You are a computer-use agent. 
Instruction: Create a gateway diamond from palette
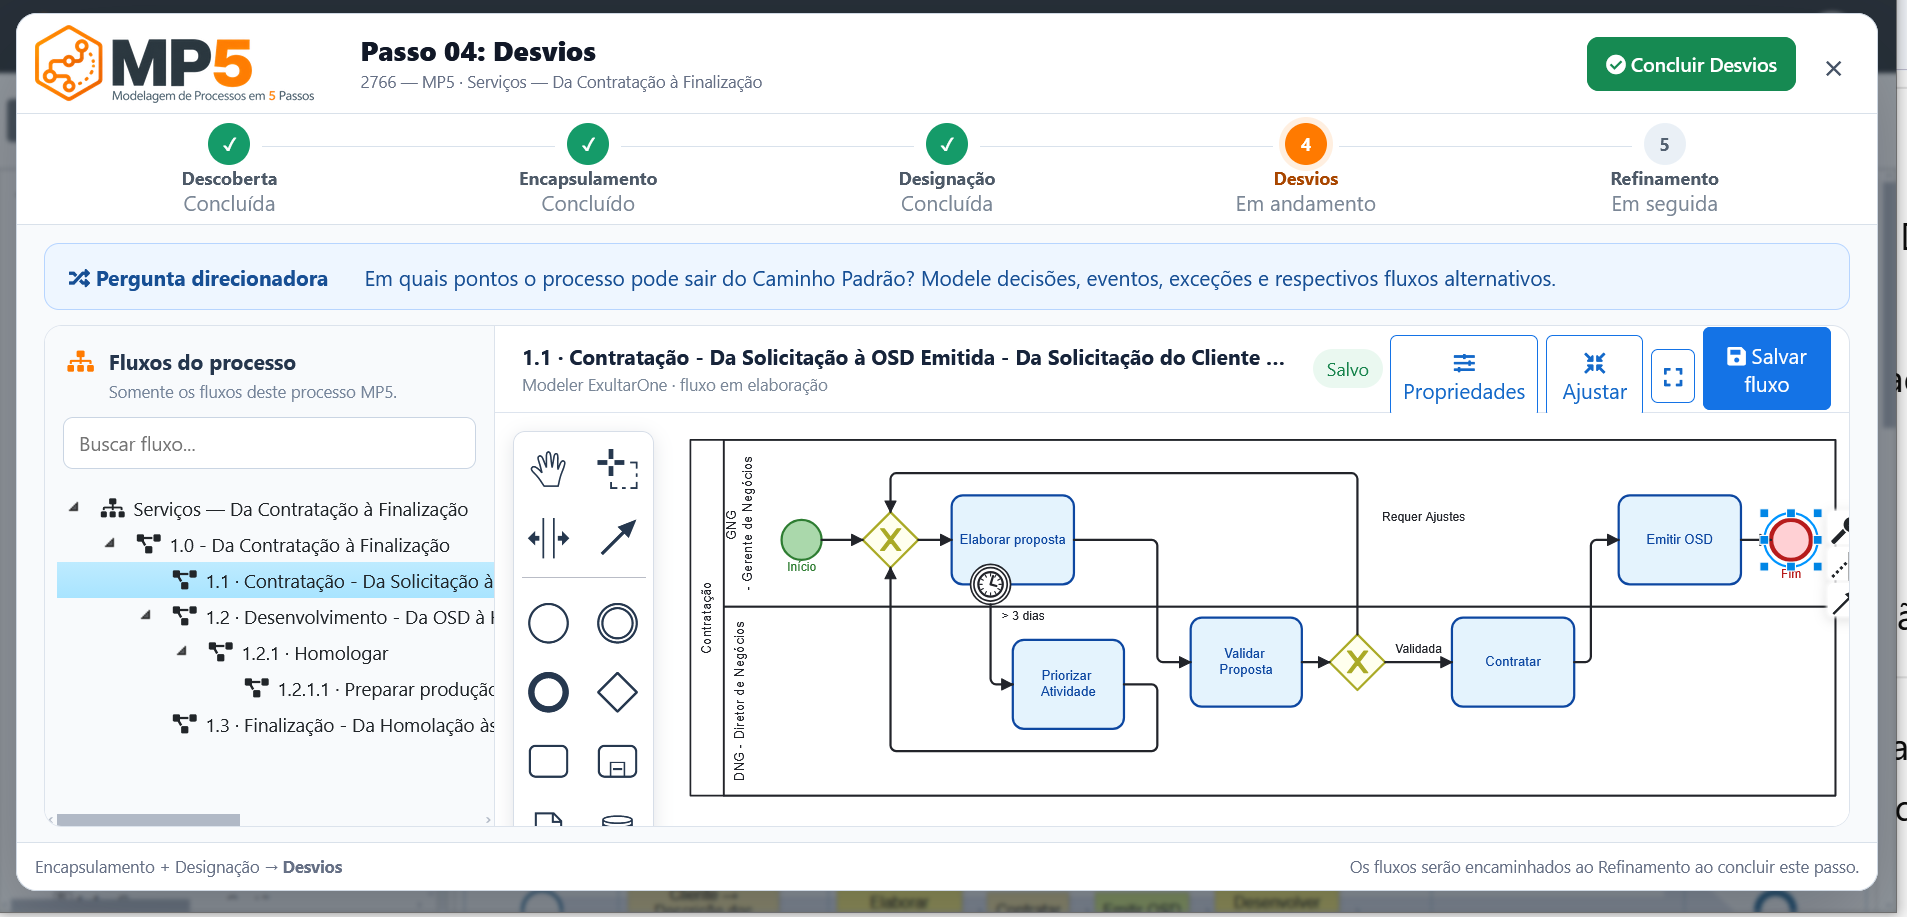617,692
